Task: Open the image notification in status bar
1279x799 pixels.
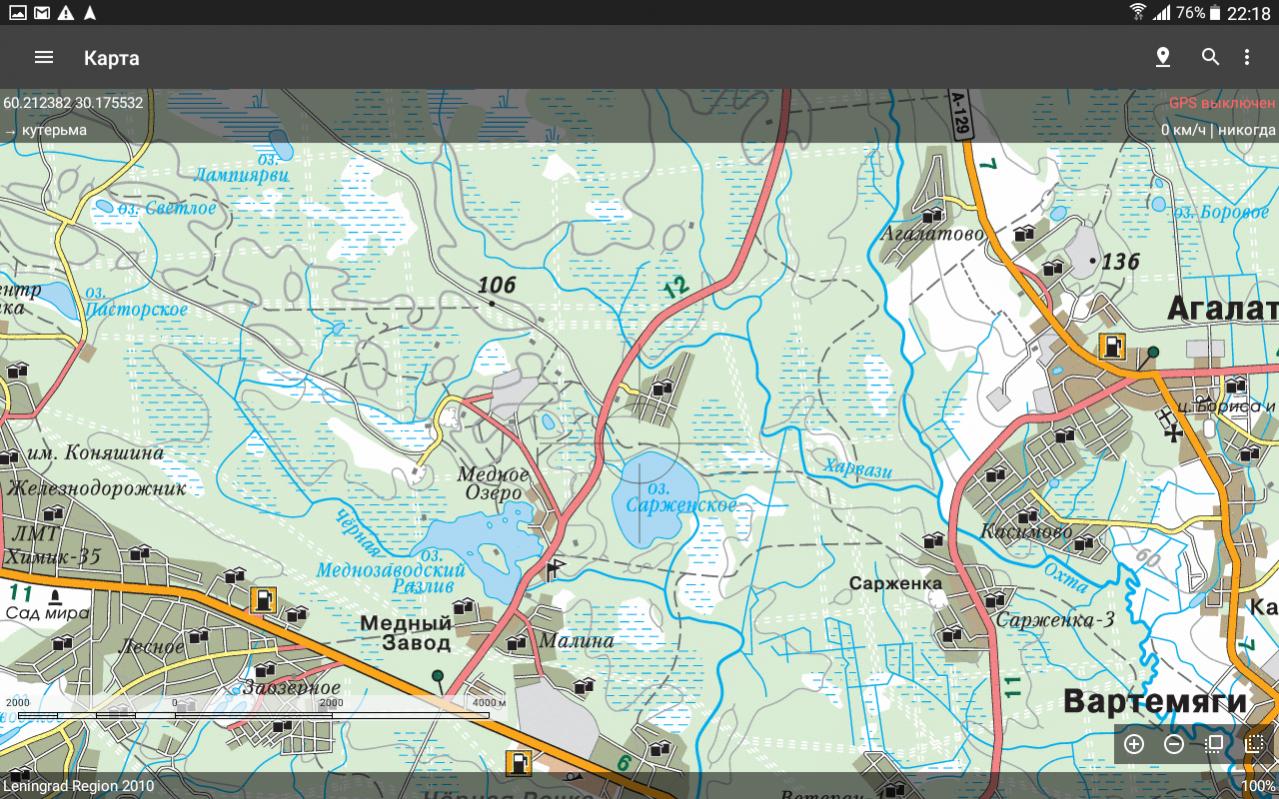Action: (17, 12)
